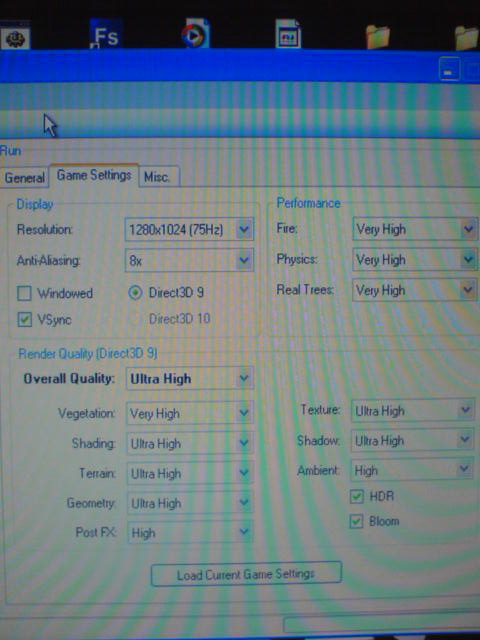This screenshot has height=640, width=480.
Task: Toggle the Bloom checkbox
Action: pyautogui.click(x=356, y=521)
